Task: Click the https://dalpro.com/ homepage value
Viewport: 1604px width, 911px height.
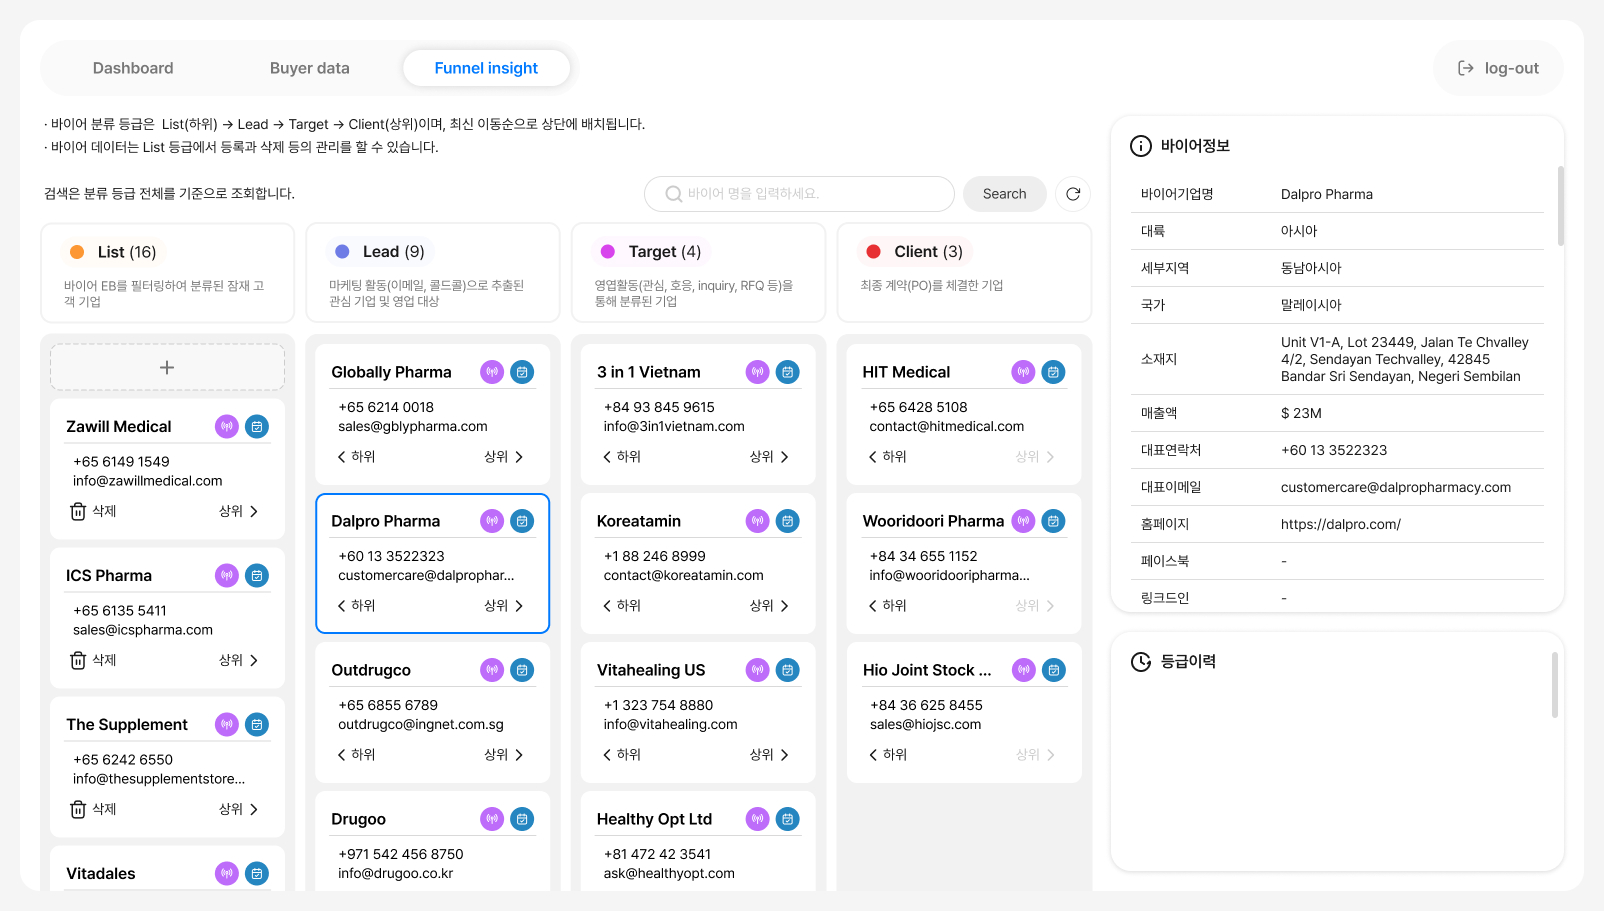Action: click(x=1340, y=525)
